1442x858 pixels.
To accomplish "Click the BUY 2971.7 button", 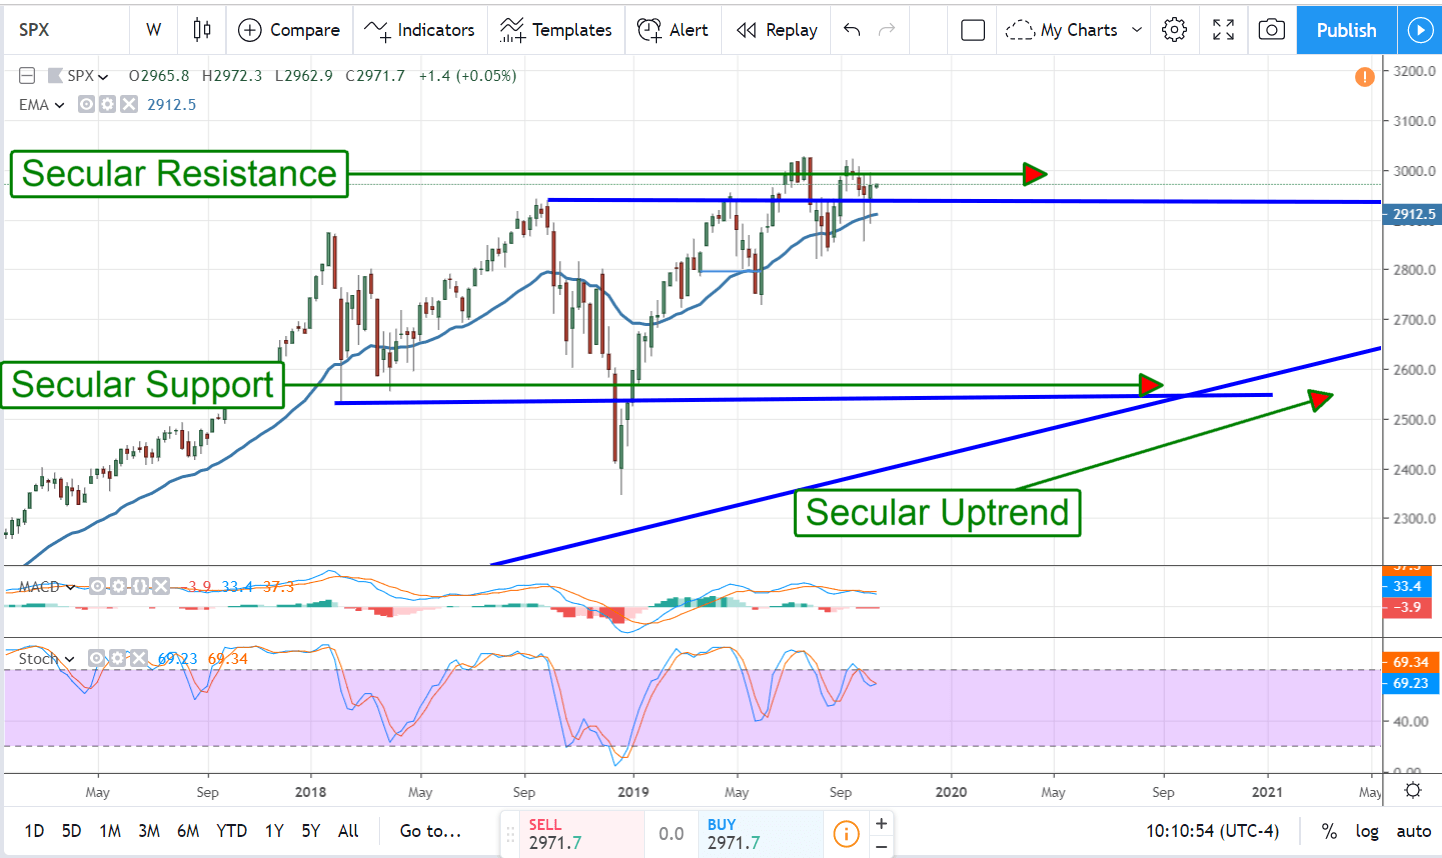I will point(760,834).
